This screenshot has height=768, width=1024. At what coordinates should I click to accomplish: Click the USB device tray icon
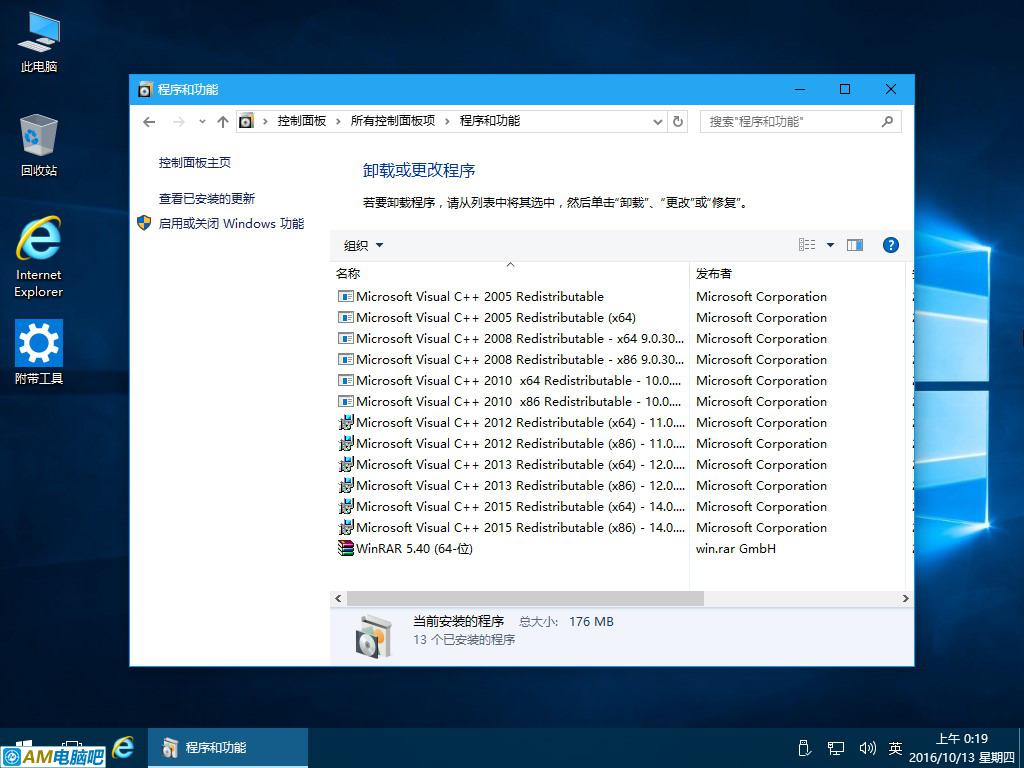click(805, 748)
